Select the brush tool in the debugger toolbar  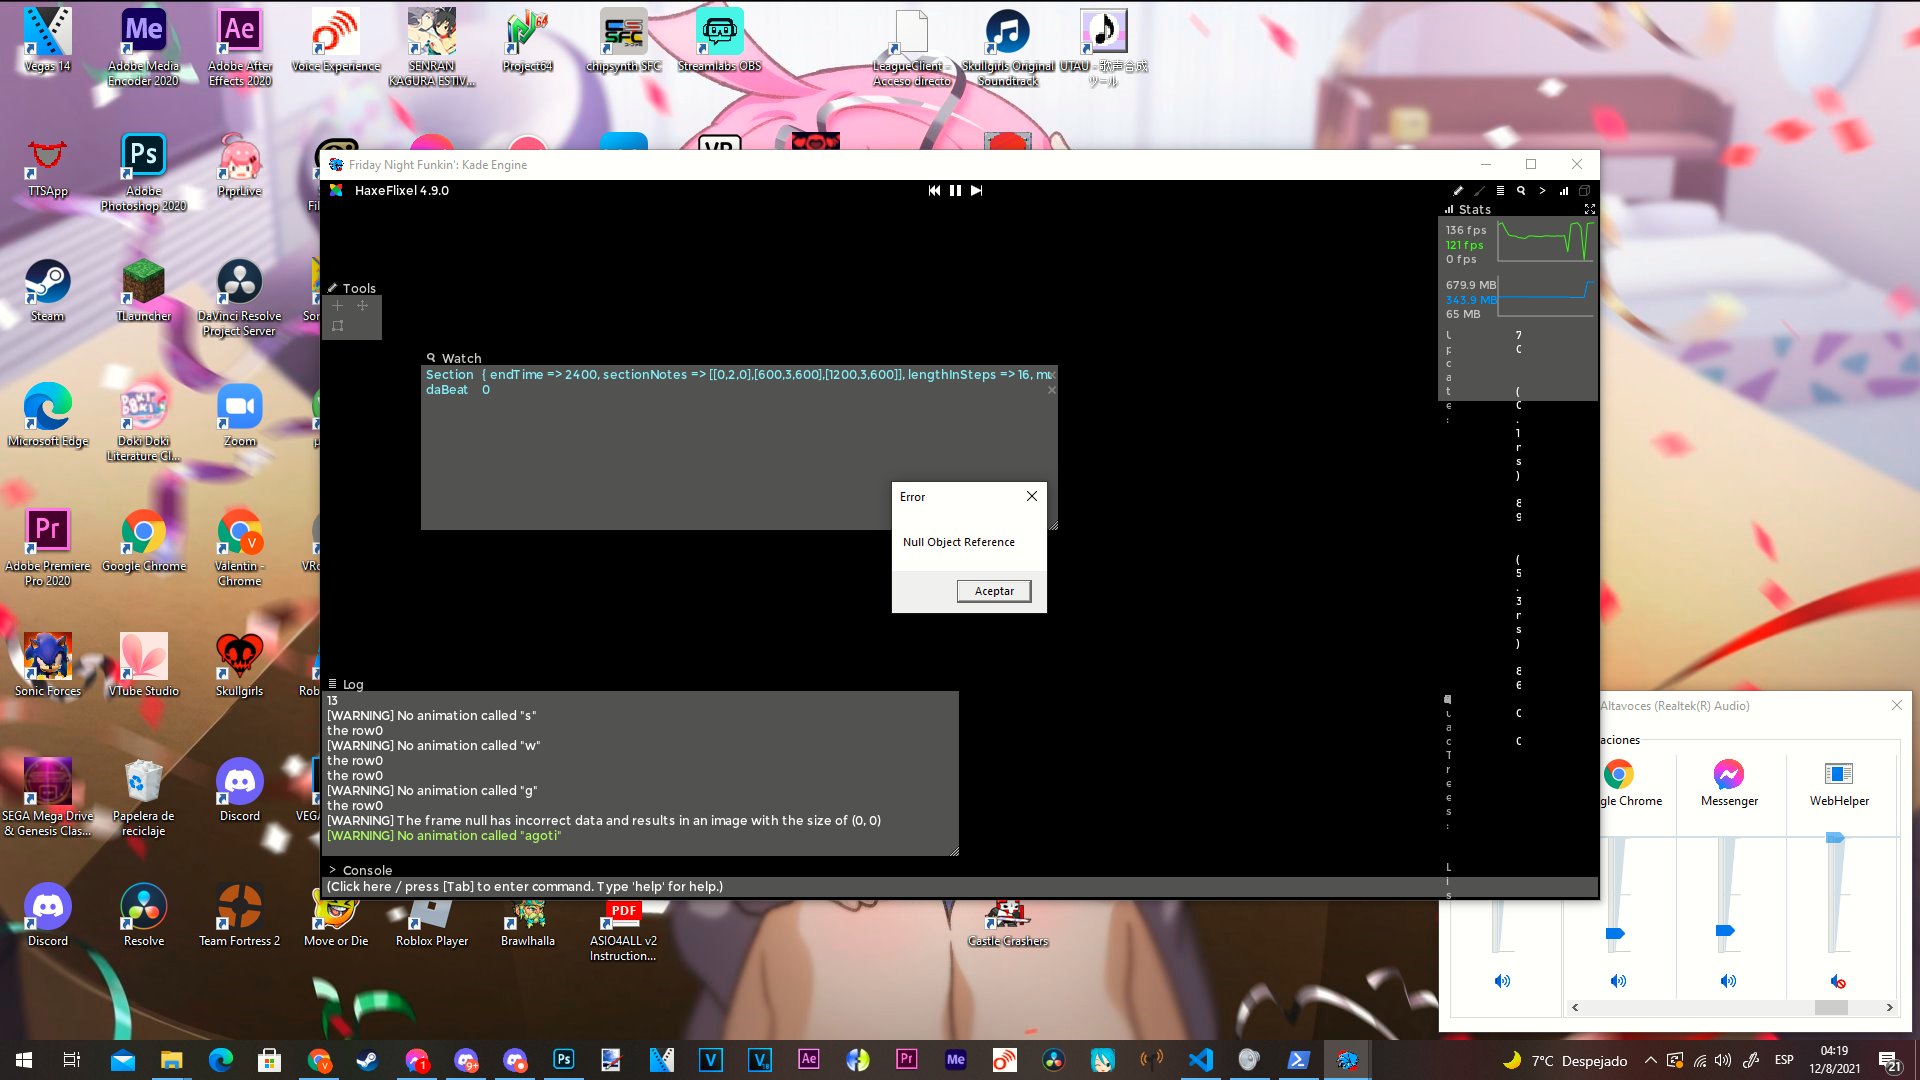[1480, 190]
